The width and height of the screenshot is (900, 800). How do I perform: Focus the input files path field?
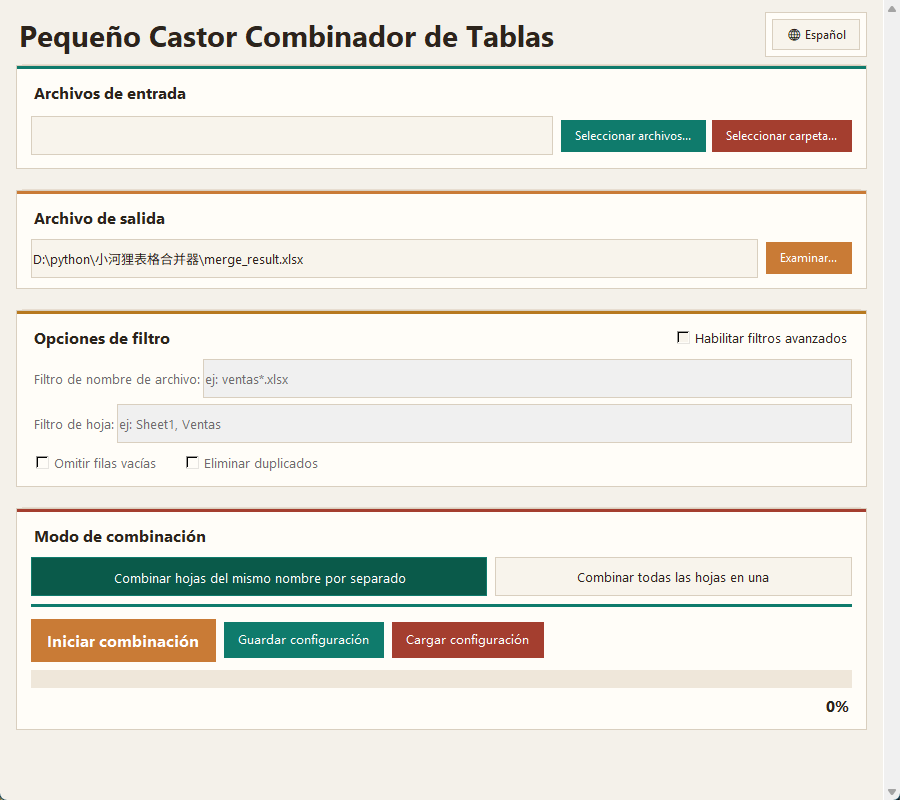click(292, 135)
